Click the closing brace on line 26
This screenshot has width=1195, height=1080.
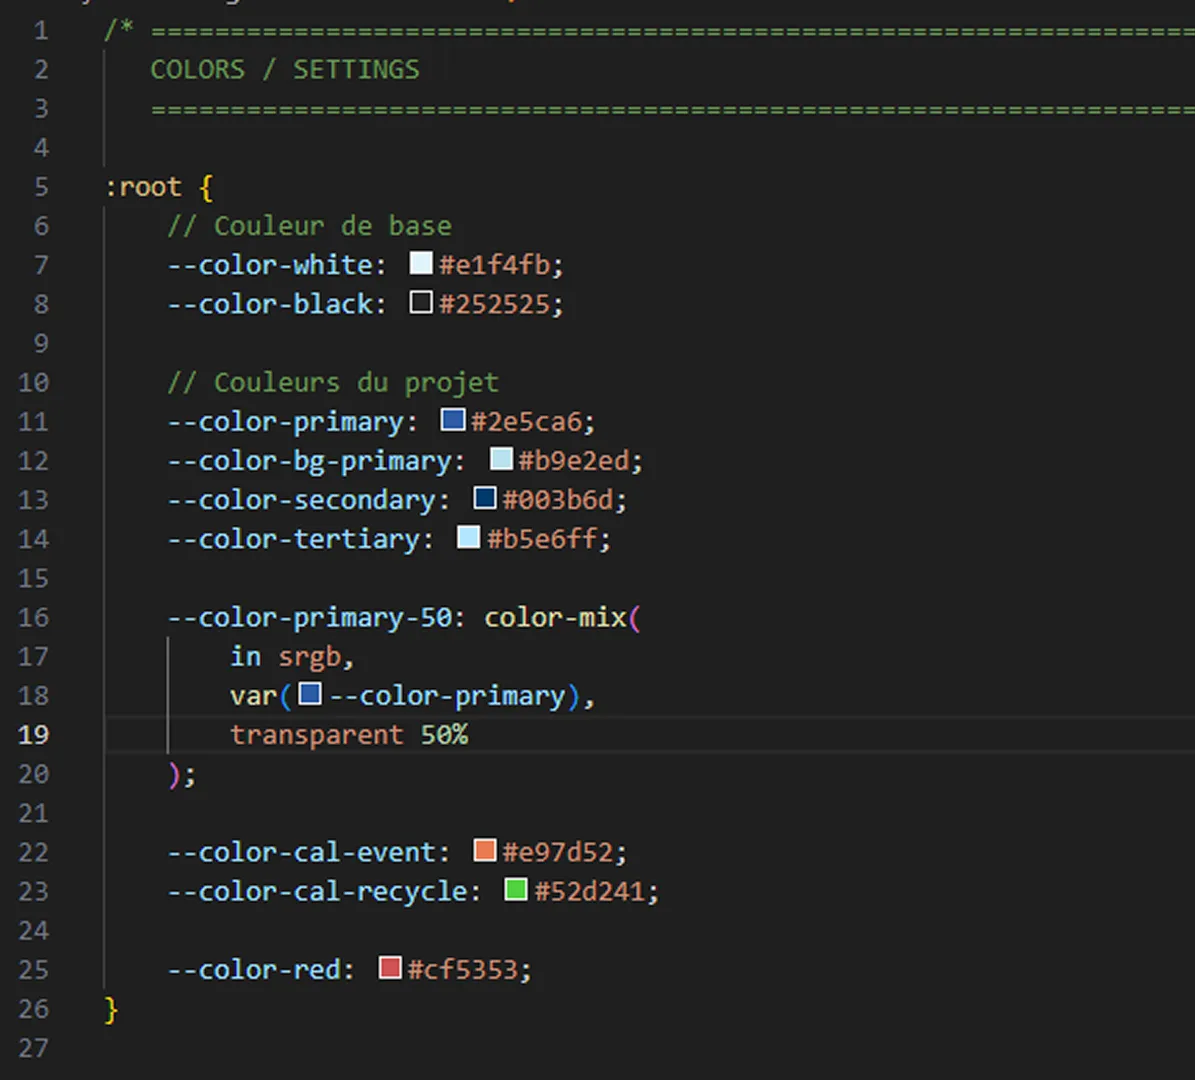108,1009
